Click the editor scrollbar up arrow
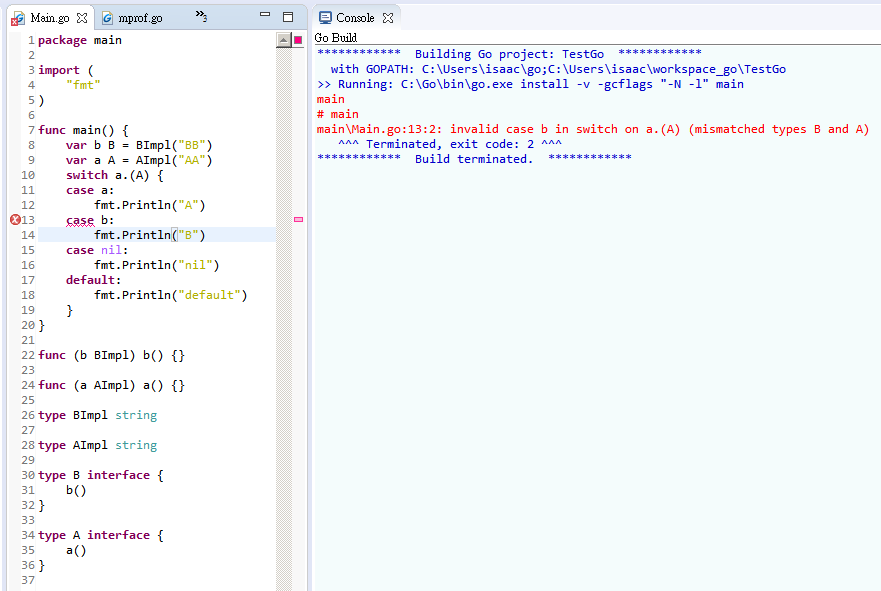 point(283,40)
